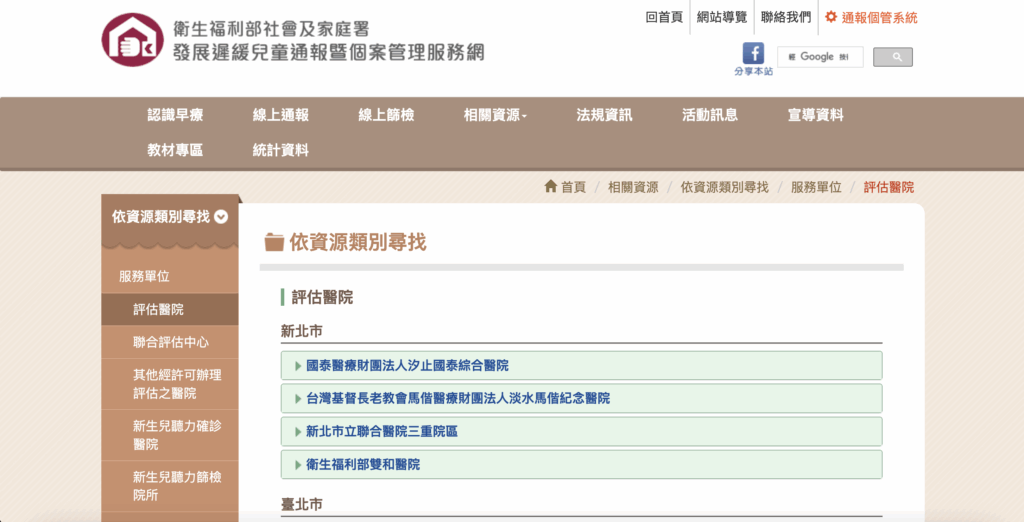Click 相關資源 in the breadcrumb
The image size is (1024, 522).
click(x=633, y=188)
